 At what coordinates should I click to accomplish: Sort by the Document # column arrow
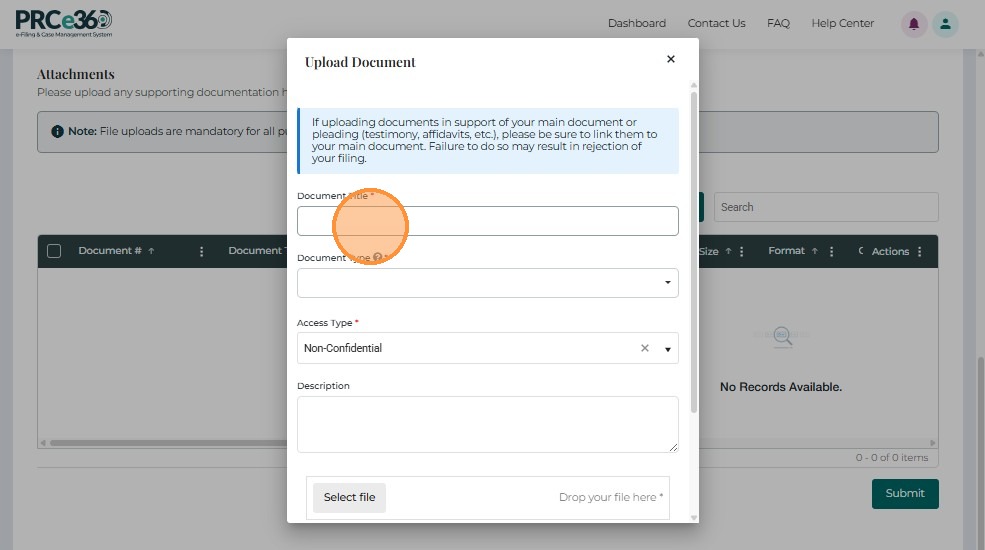coord(151,251)
